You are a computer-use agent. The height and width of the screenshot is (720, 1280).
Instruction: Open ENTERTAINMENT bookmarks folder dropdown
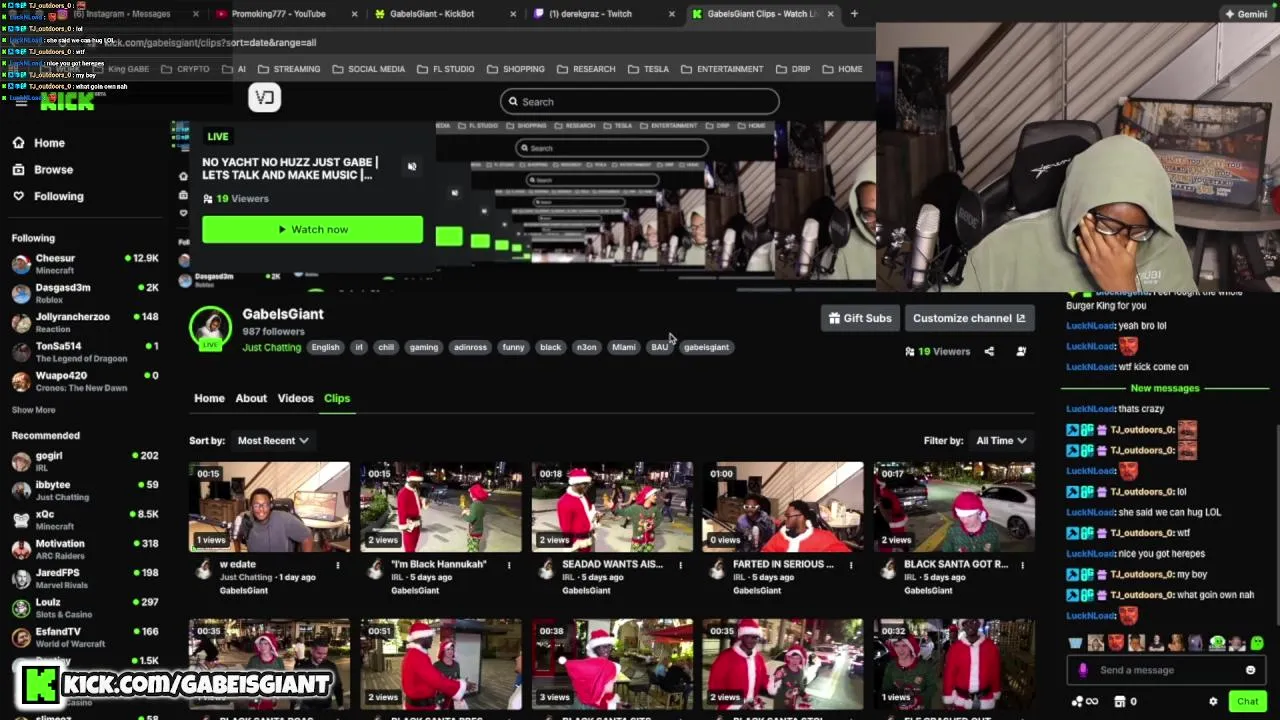pos(721,69)
